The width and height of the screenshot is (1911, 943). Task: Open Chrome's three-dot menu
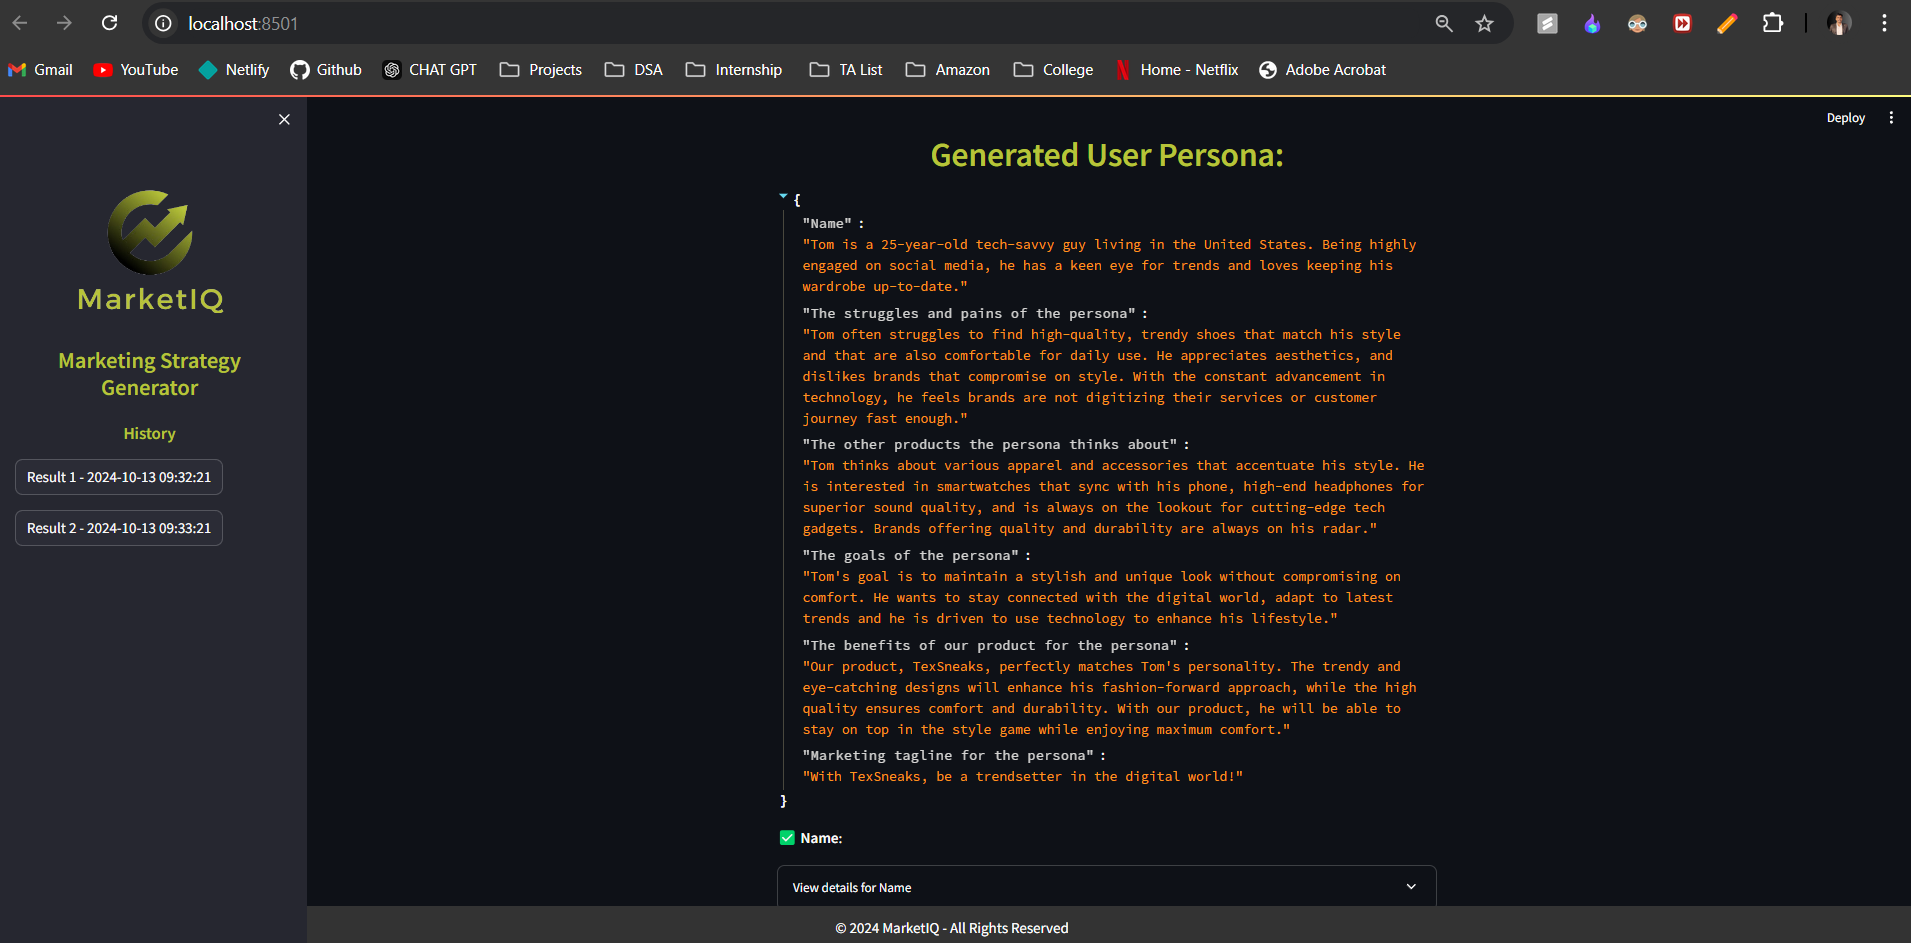(1884, 23)
